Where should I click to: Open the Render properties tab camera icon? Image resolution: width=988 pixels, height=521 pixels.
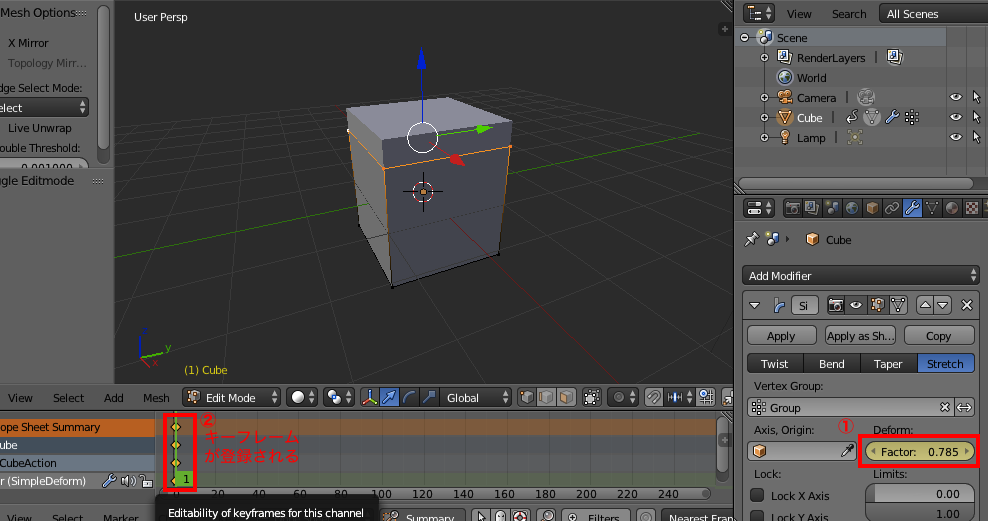793,208
